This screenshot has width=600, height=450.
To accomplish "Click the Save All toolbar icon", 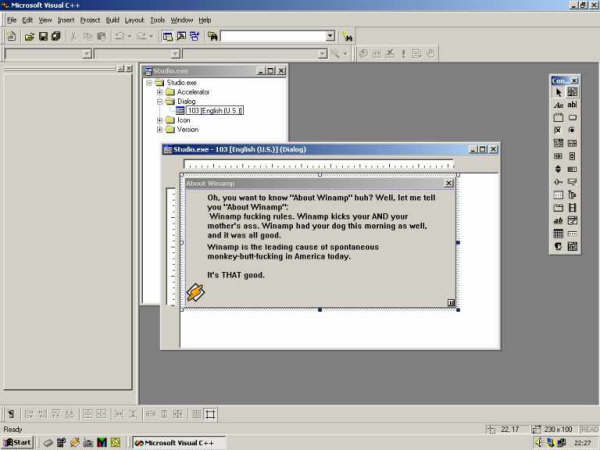I will click(56, 36).
